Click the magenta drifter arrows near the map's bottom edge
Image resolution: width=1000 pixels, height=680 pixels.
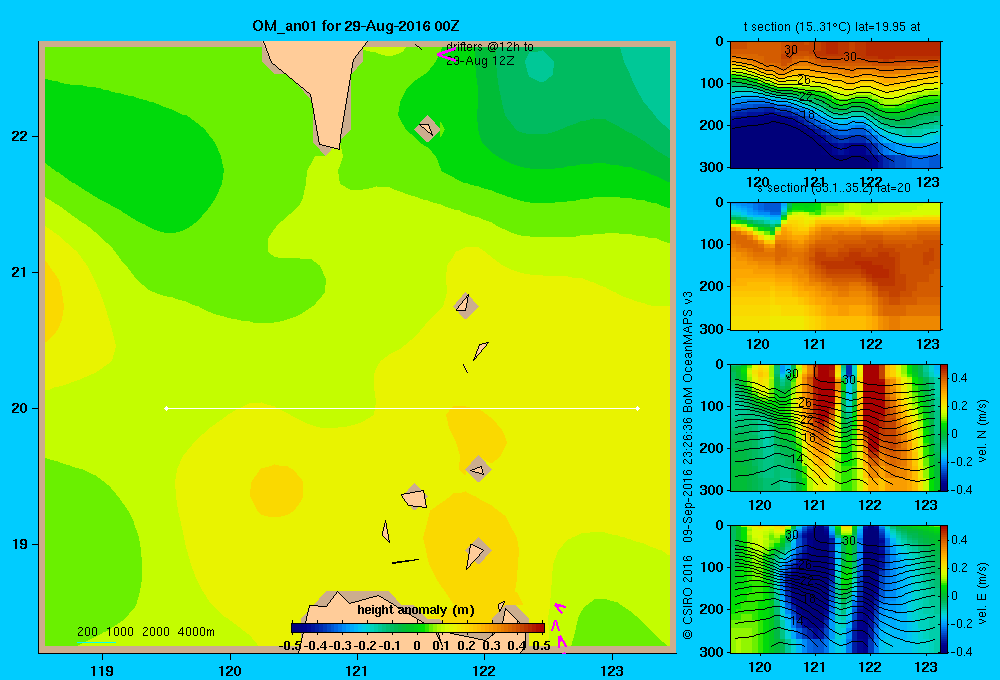tap(559, 628)
